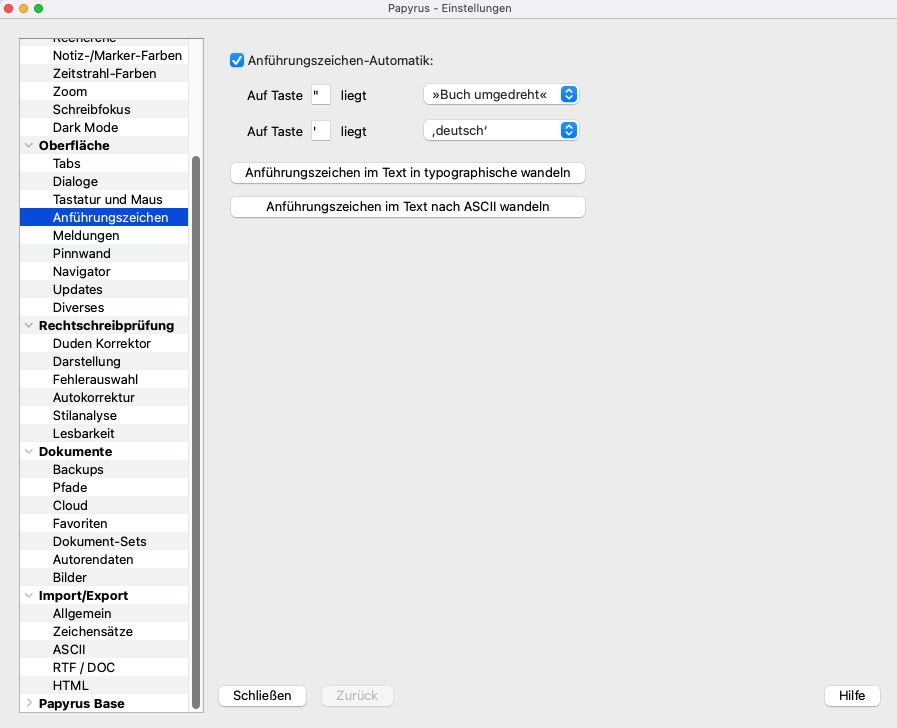The image size is (897, 728).
Task: Open Backups settings
Action: tap(104, 470)
